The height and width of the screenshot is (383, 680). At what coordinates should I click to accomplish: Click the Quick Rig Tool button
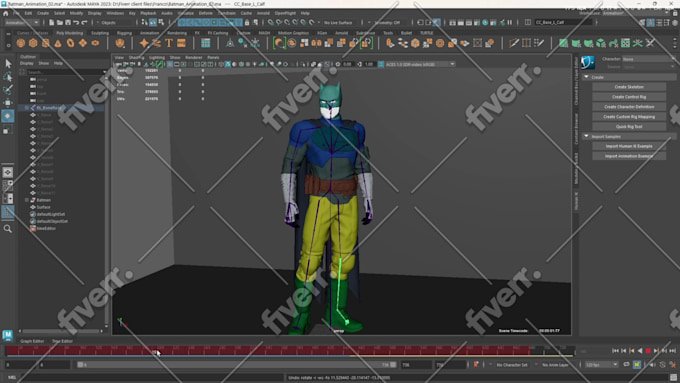(x=629, y=127)
